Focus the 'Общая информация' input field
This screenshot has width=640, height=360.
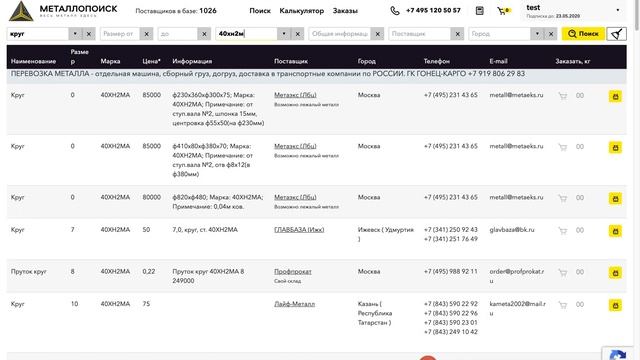pos(340,34)
